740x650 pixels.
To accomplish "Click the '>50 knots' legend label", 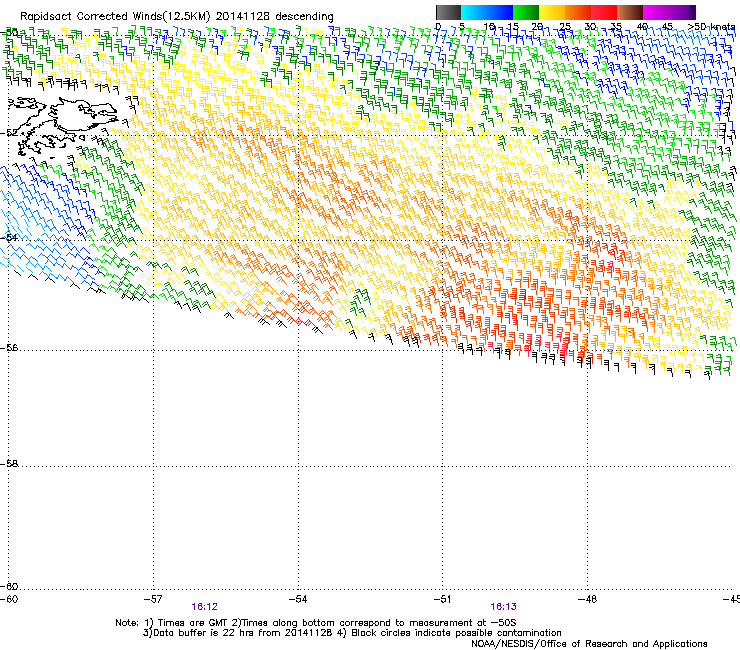I will 711,26.
